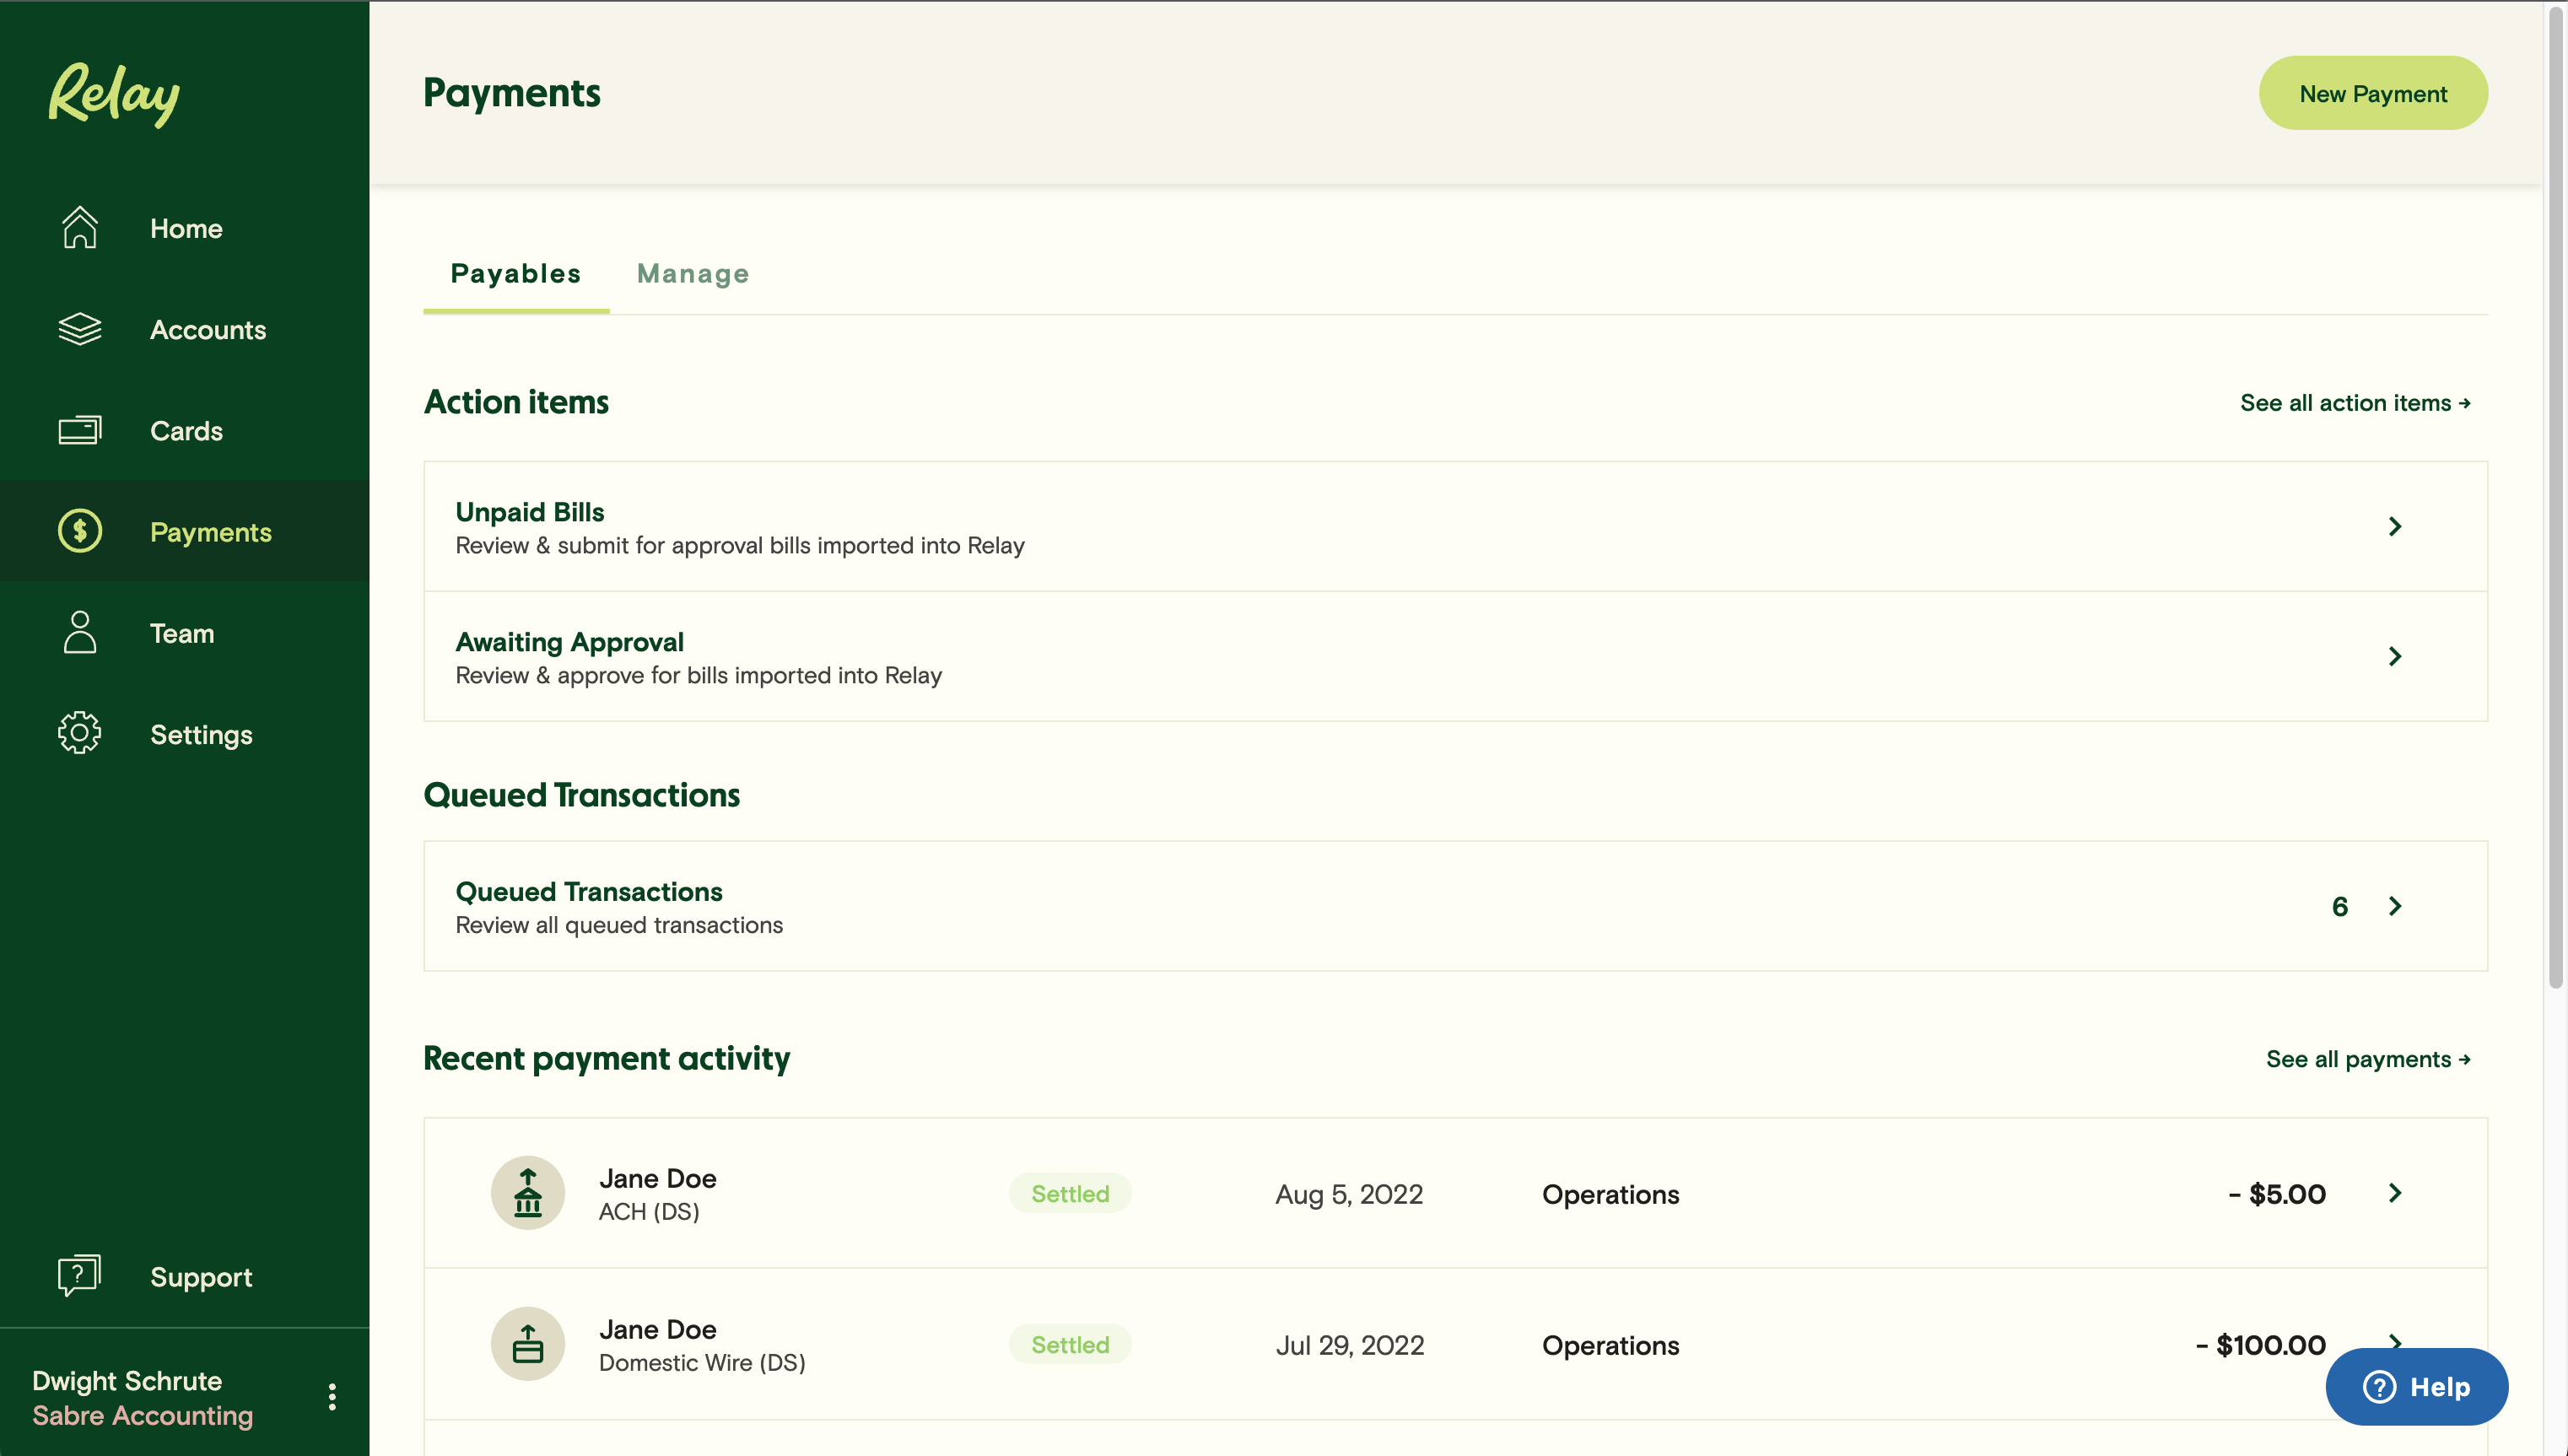
Task: Click the Relay logo
Action: click(x=114, y=94)
